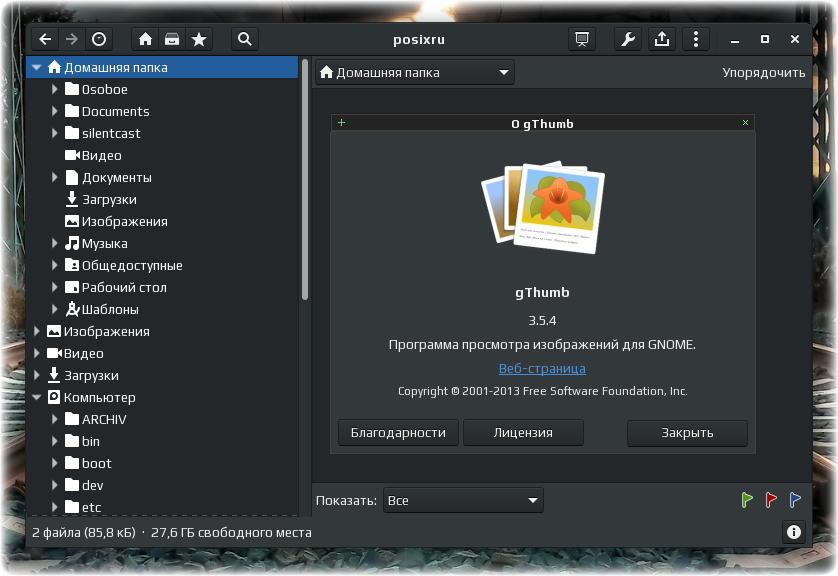
Task: Click the folder tree vertical scrollbar
Action: coord(305,179)
